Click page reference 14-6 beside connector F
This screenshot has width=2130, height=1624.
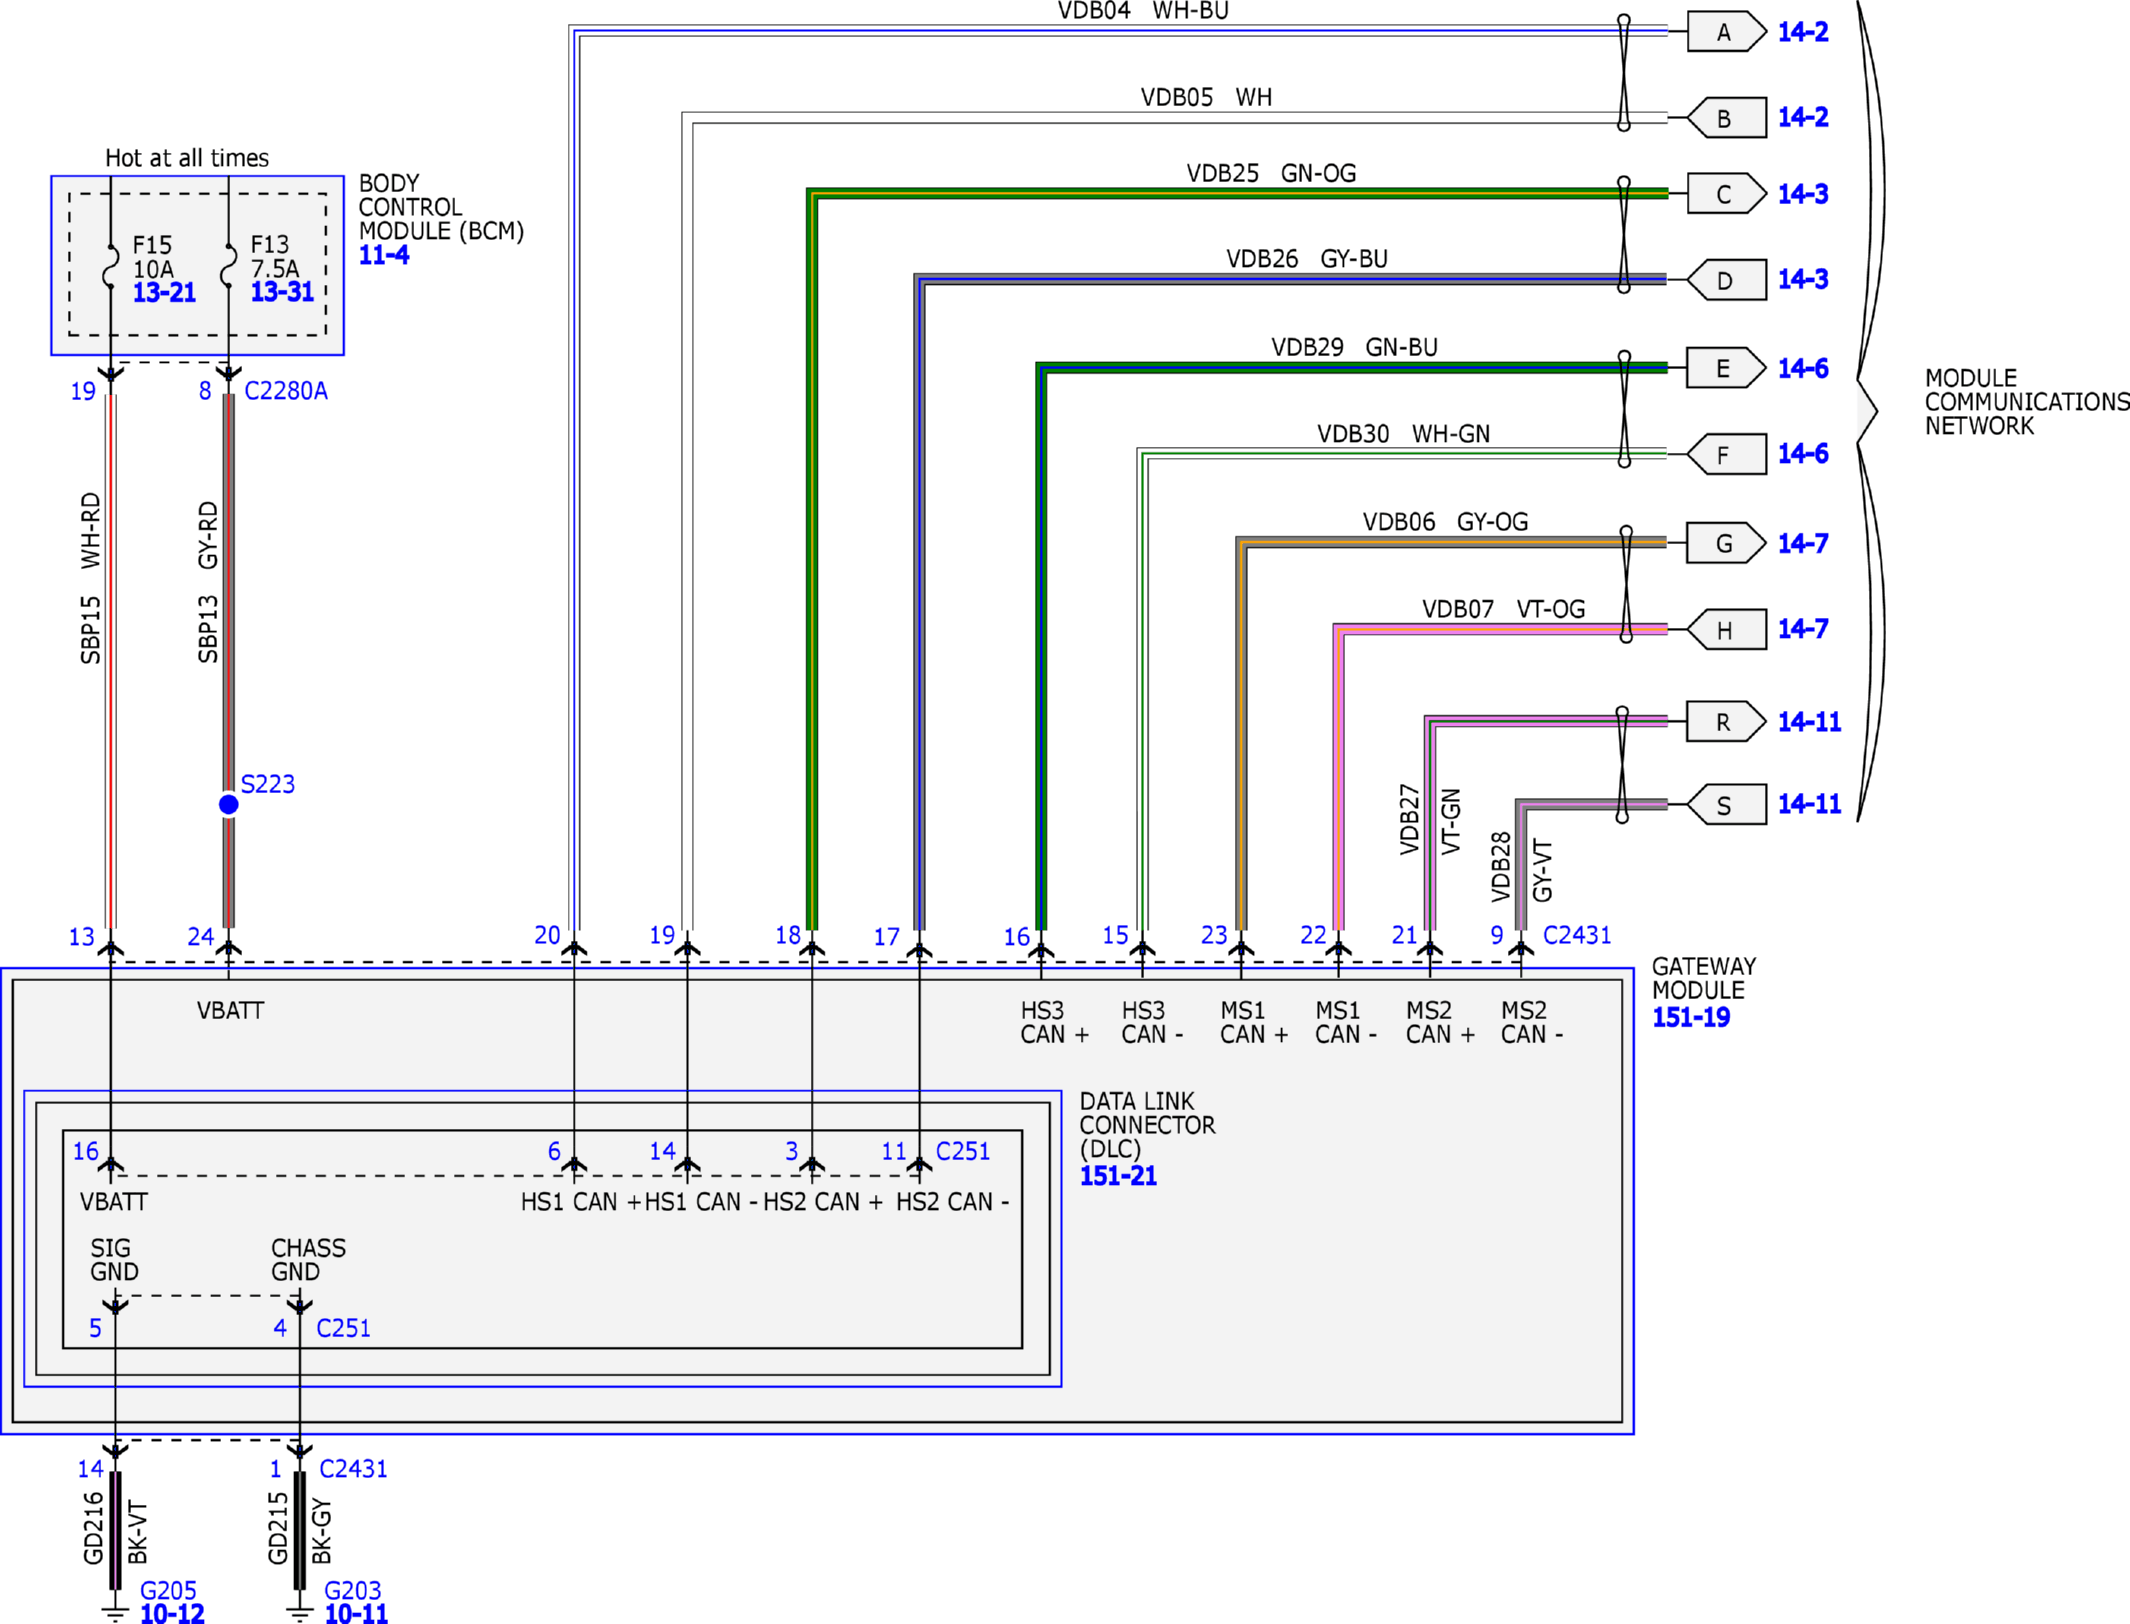click(1802, 454)
